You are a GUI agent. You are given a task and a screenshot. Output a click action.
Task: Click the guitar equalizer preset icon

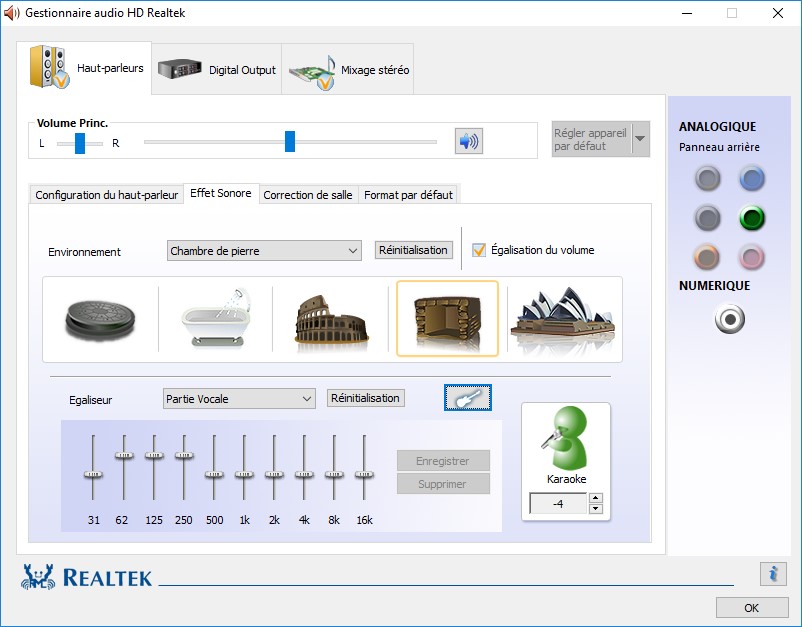468,398
